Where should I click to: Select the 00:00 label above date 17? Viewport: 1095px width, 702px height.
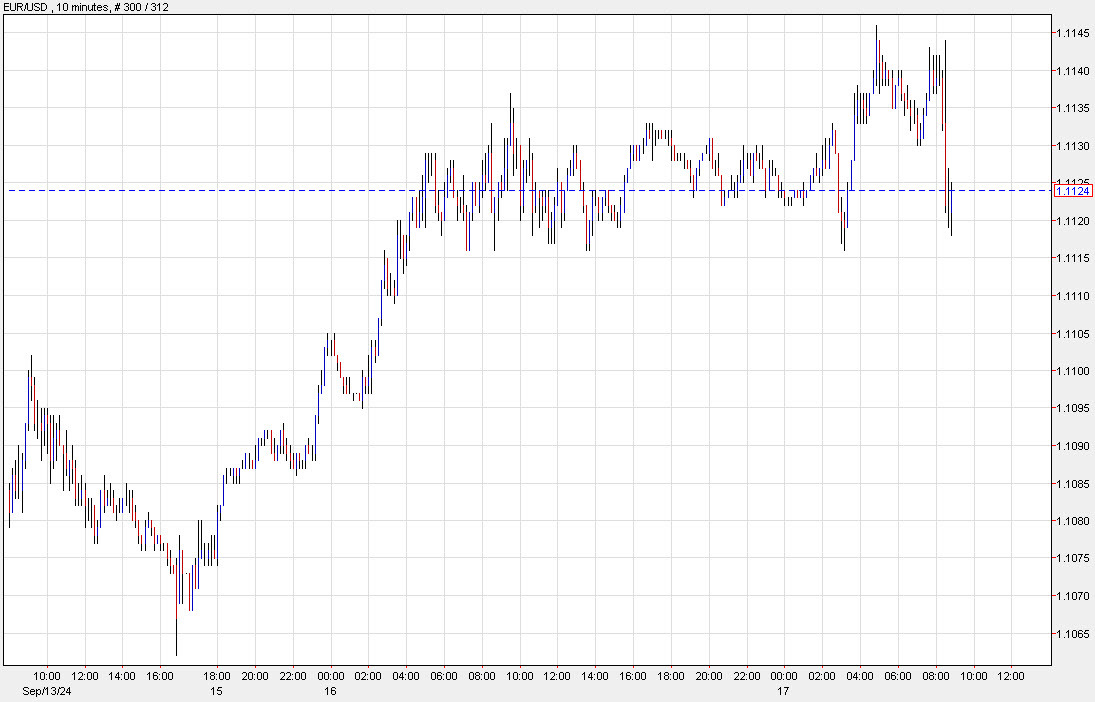(x=784, y=676)
